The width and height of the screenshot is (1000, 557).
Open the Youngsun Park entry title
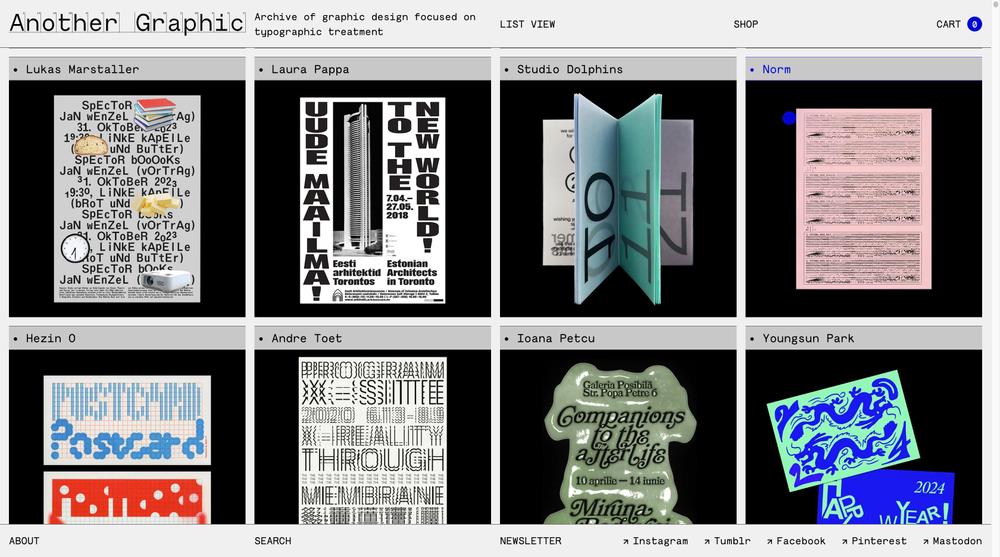point(808,338)
